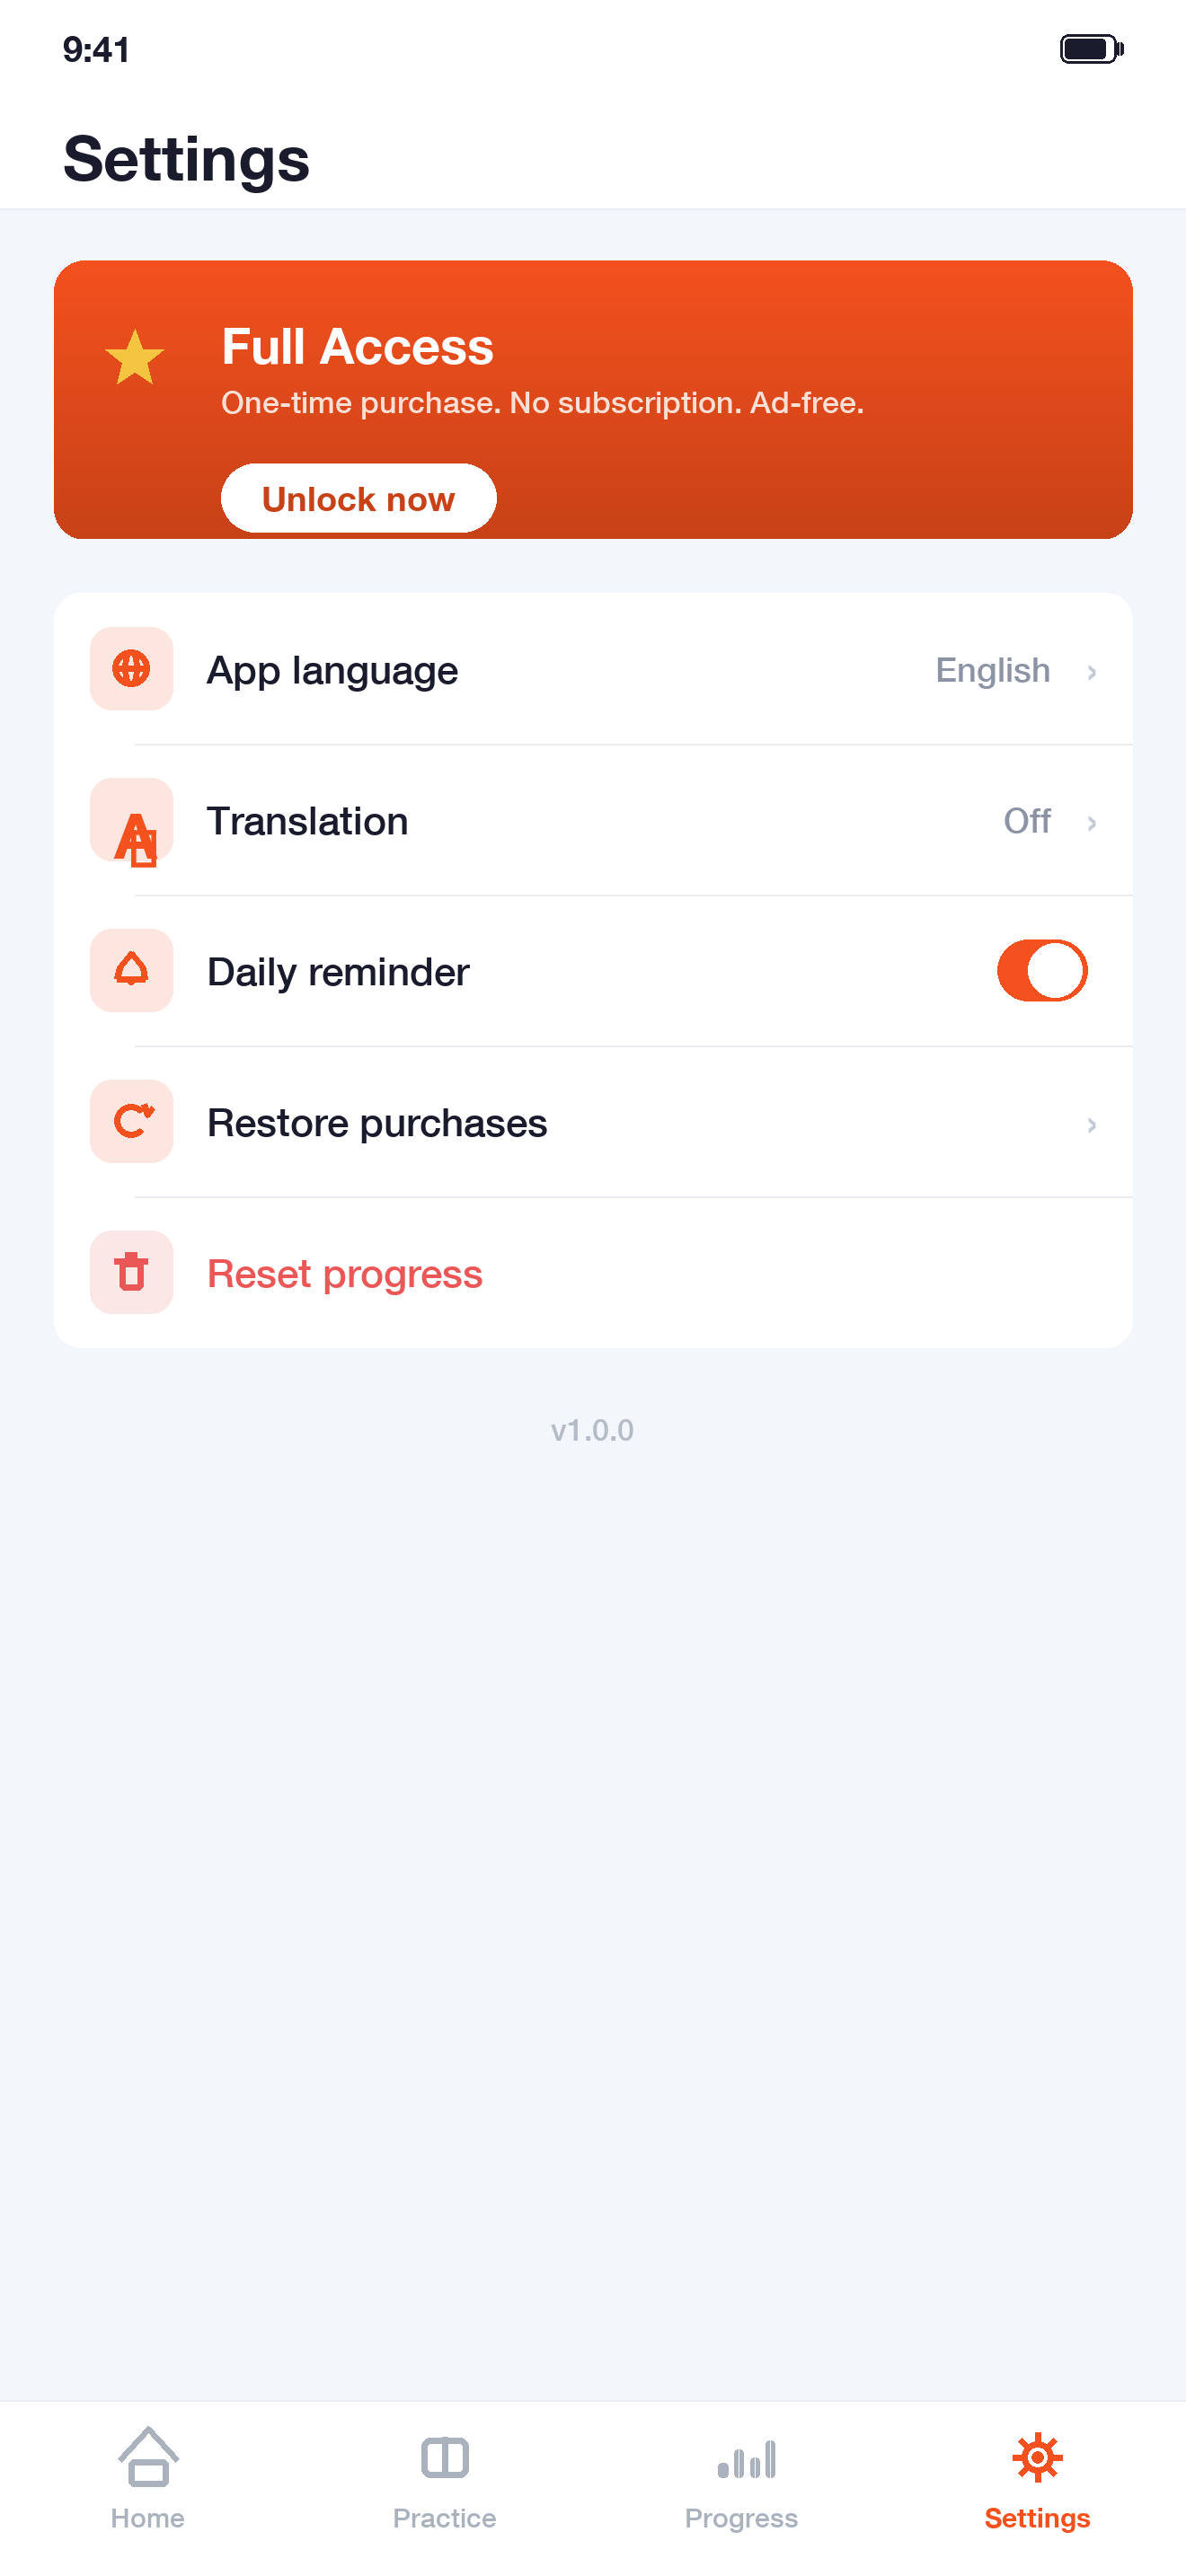Tap the Practice book icon
1186x2576 pixels.
coord(444,2457)
